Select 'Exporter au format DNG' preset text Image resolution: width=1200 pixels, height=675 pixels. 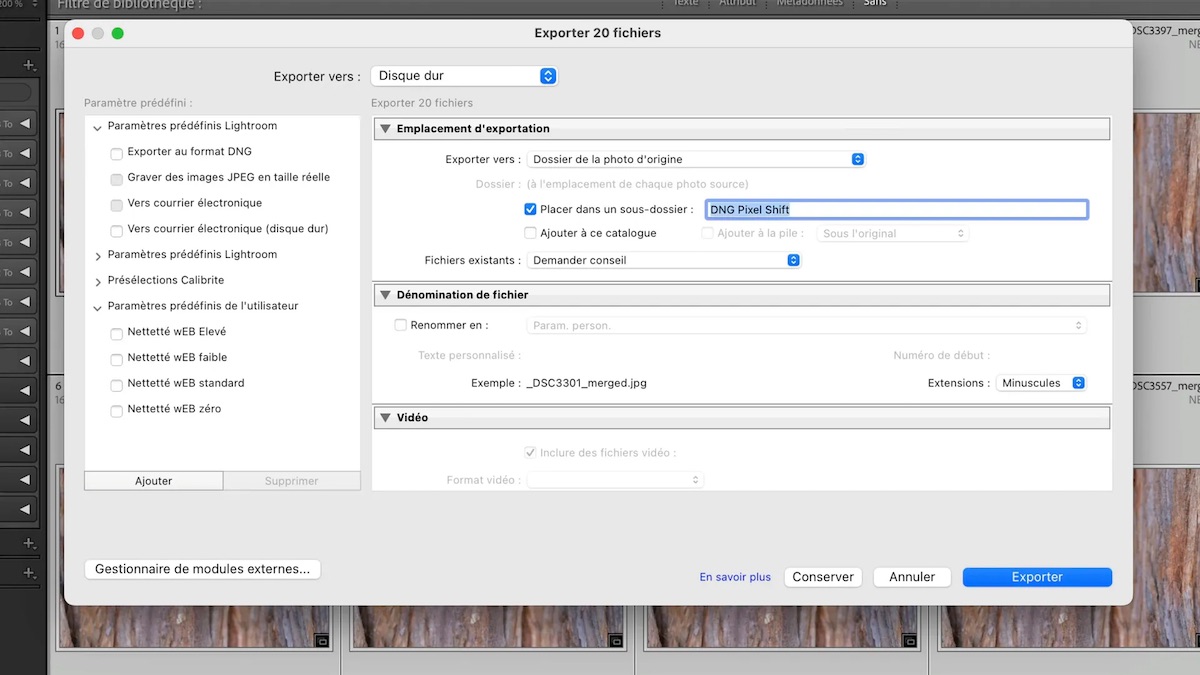(x=190, y=152)
